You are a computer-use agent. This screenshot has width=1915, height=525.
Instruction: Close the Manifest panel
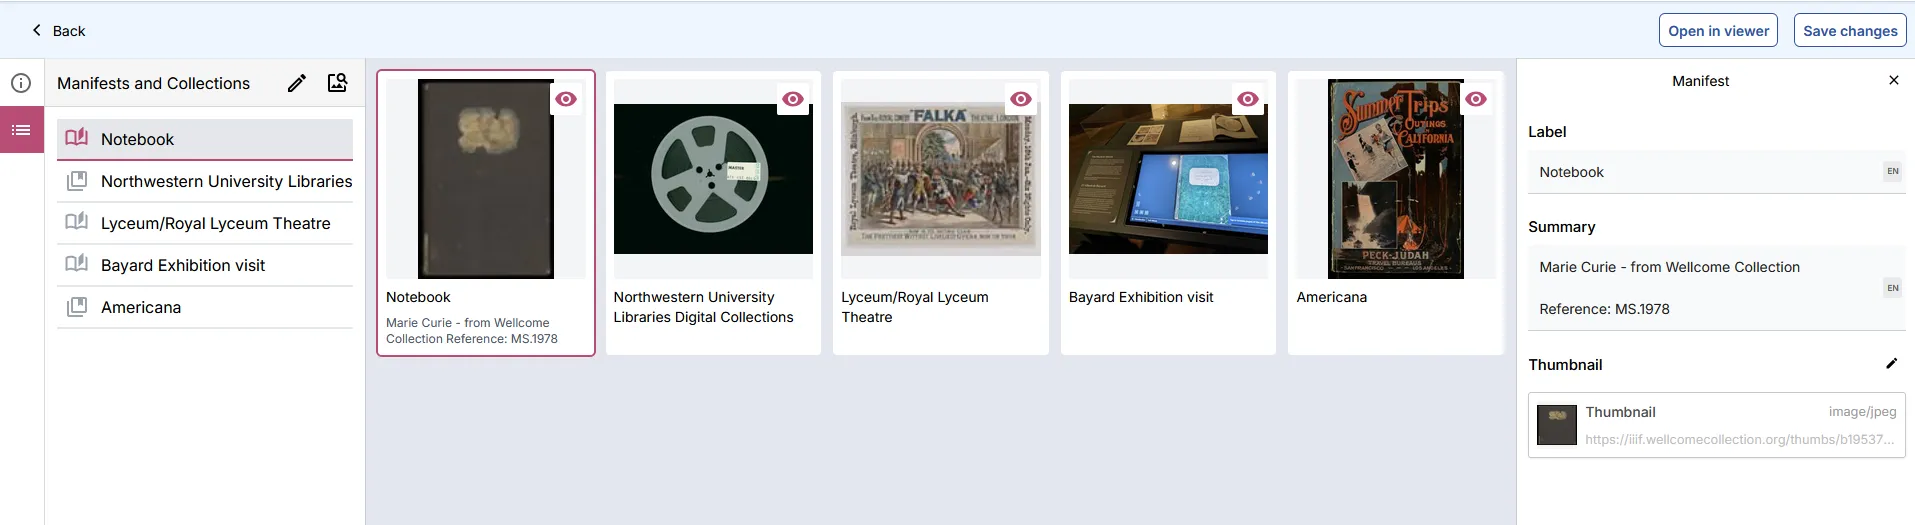point(1893,80)
